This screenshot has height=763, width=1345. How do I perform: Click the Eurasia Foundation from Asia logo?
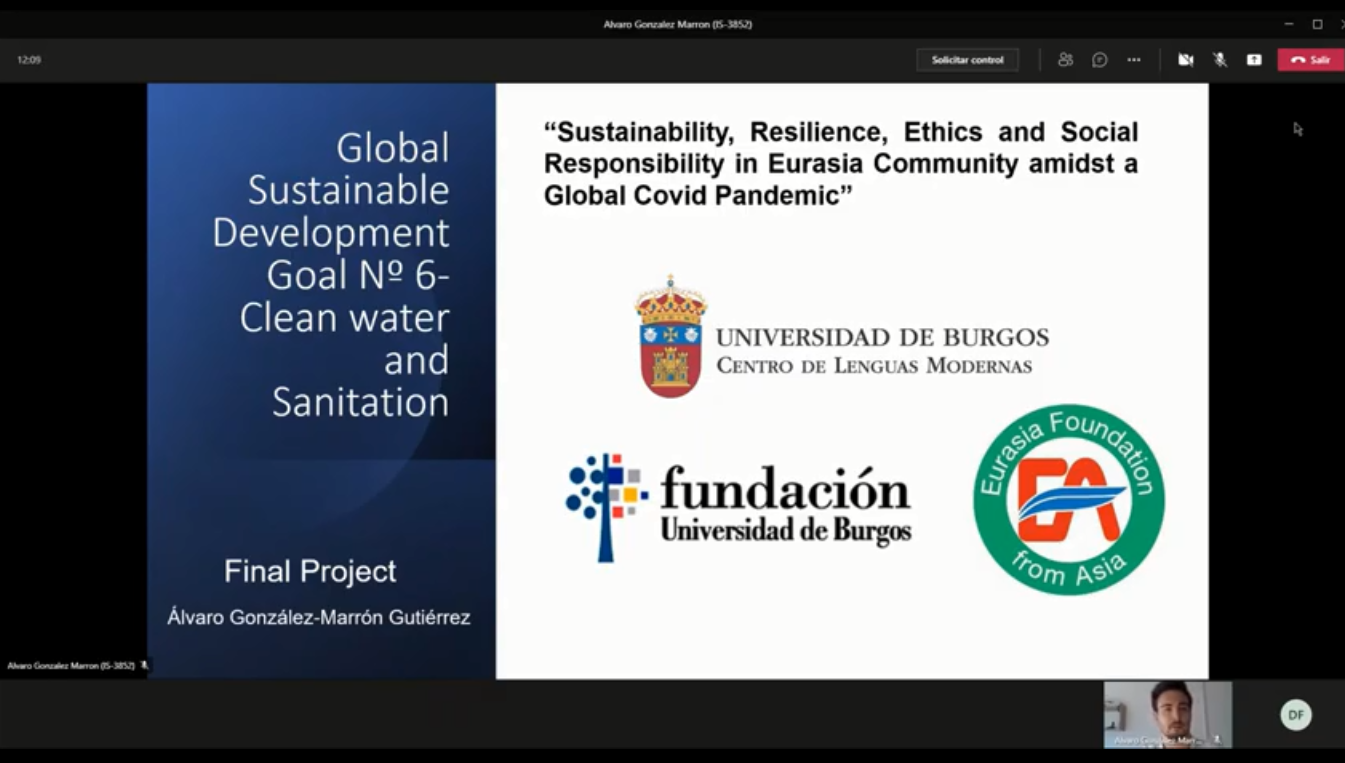(x=1069, y=499)
